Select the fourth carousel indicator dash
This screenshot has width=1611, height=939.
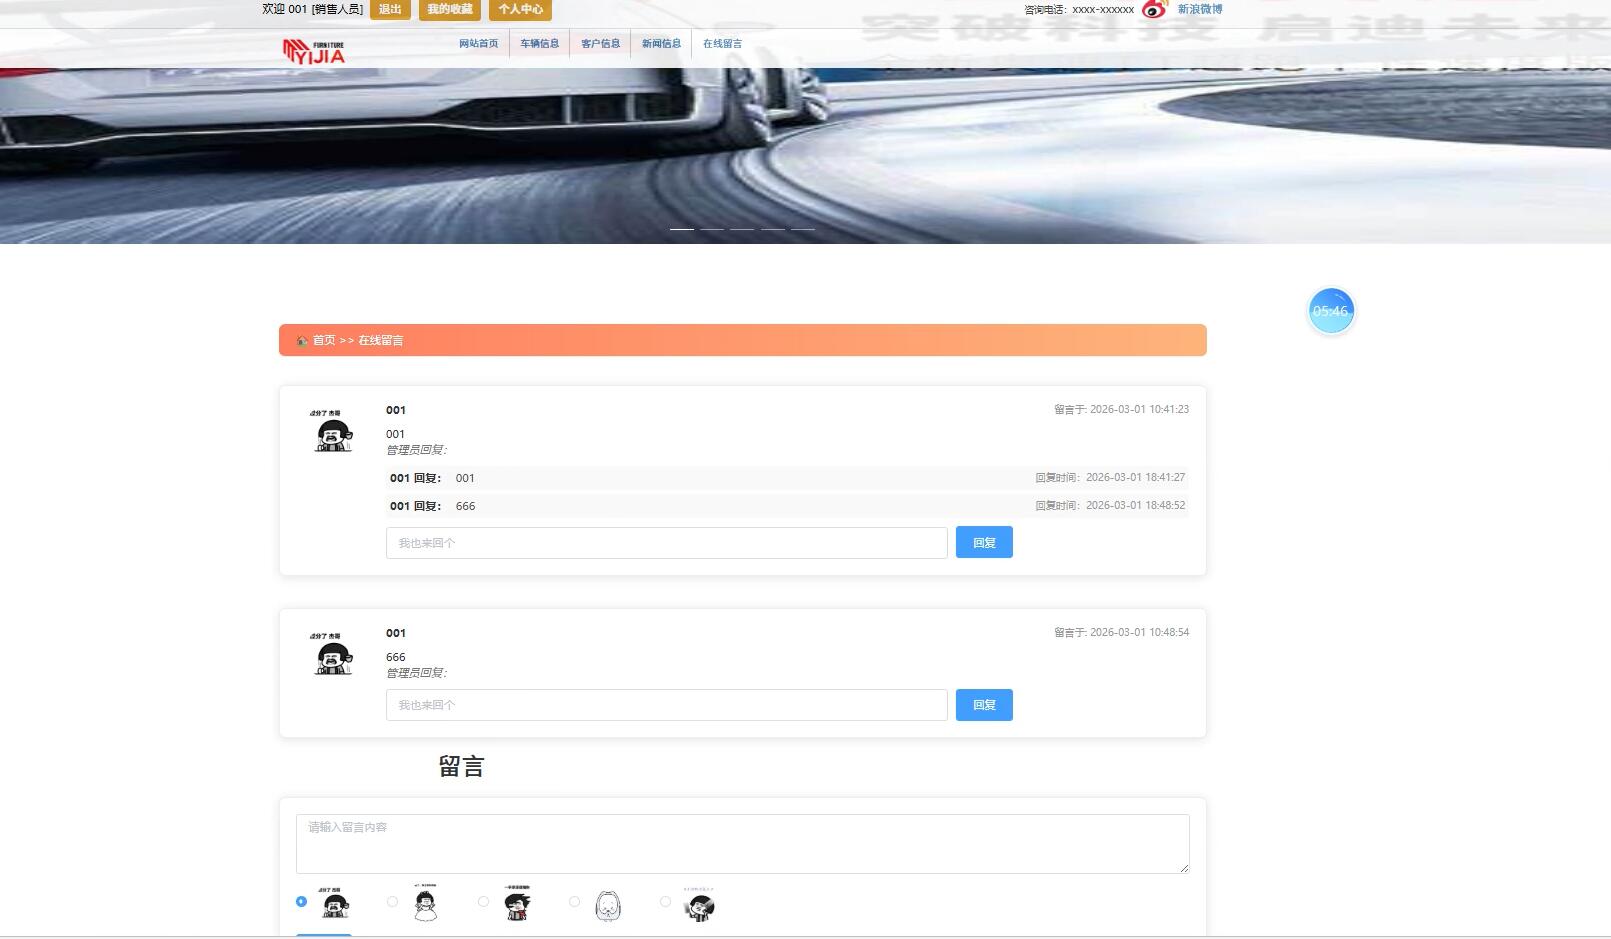(773, 229)
